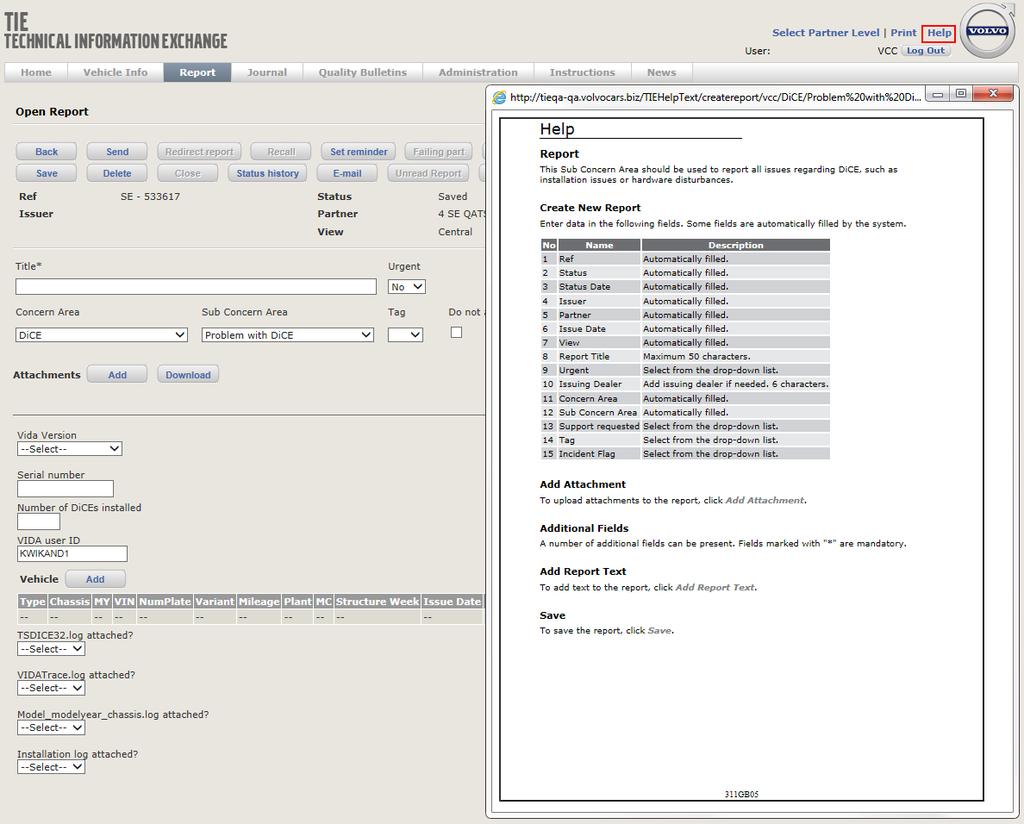
Task: Click the '311GB05' code at Help page bottom
Action: click(741, 794)
